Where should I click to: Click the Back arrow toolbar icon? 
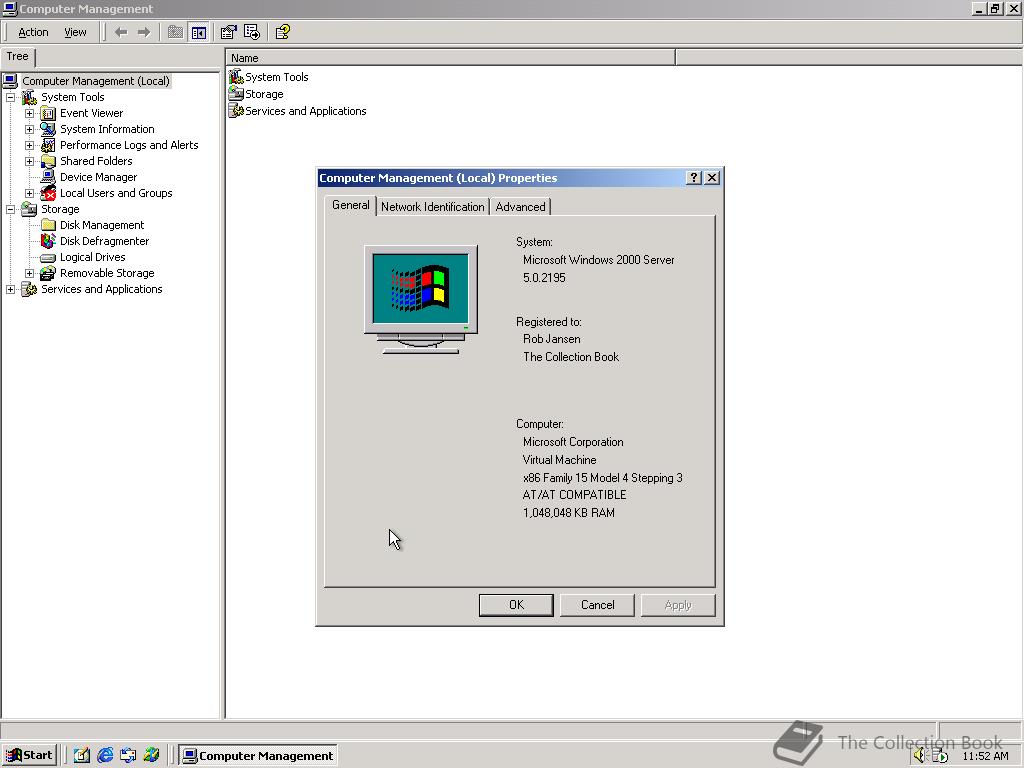pyautogui.click(x=121, y=32)
